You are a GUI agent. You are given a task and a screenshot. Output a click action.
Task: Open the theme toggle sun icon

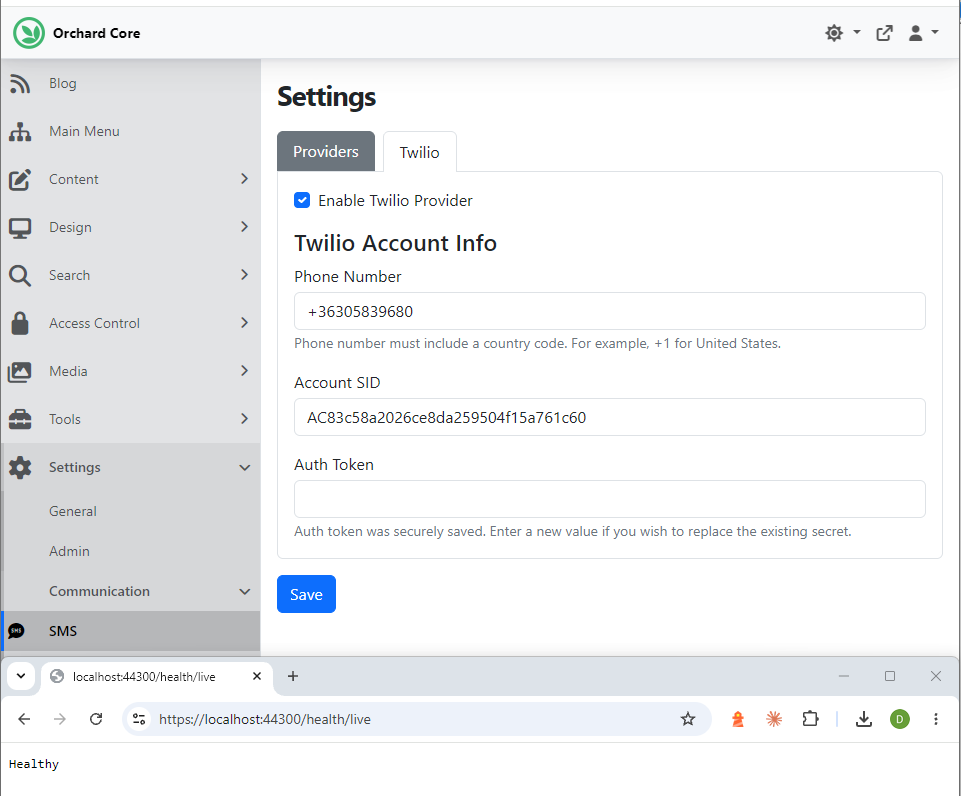click(x=834, y=33)
